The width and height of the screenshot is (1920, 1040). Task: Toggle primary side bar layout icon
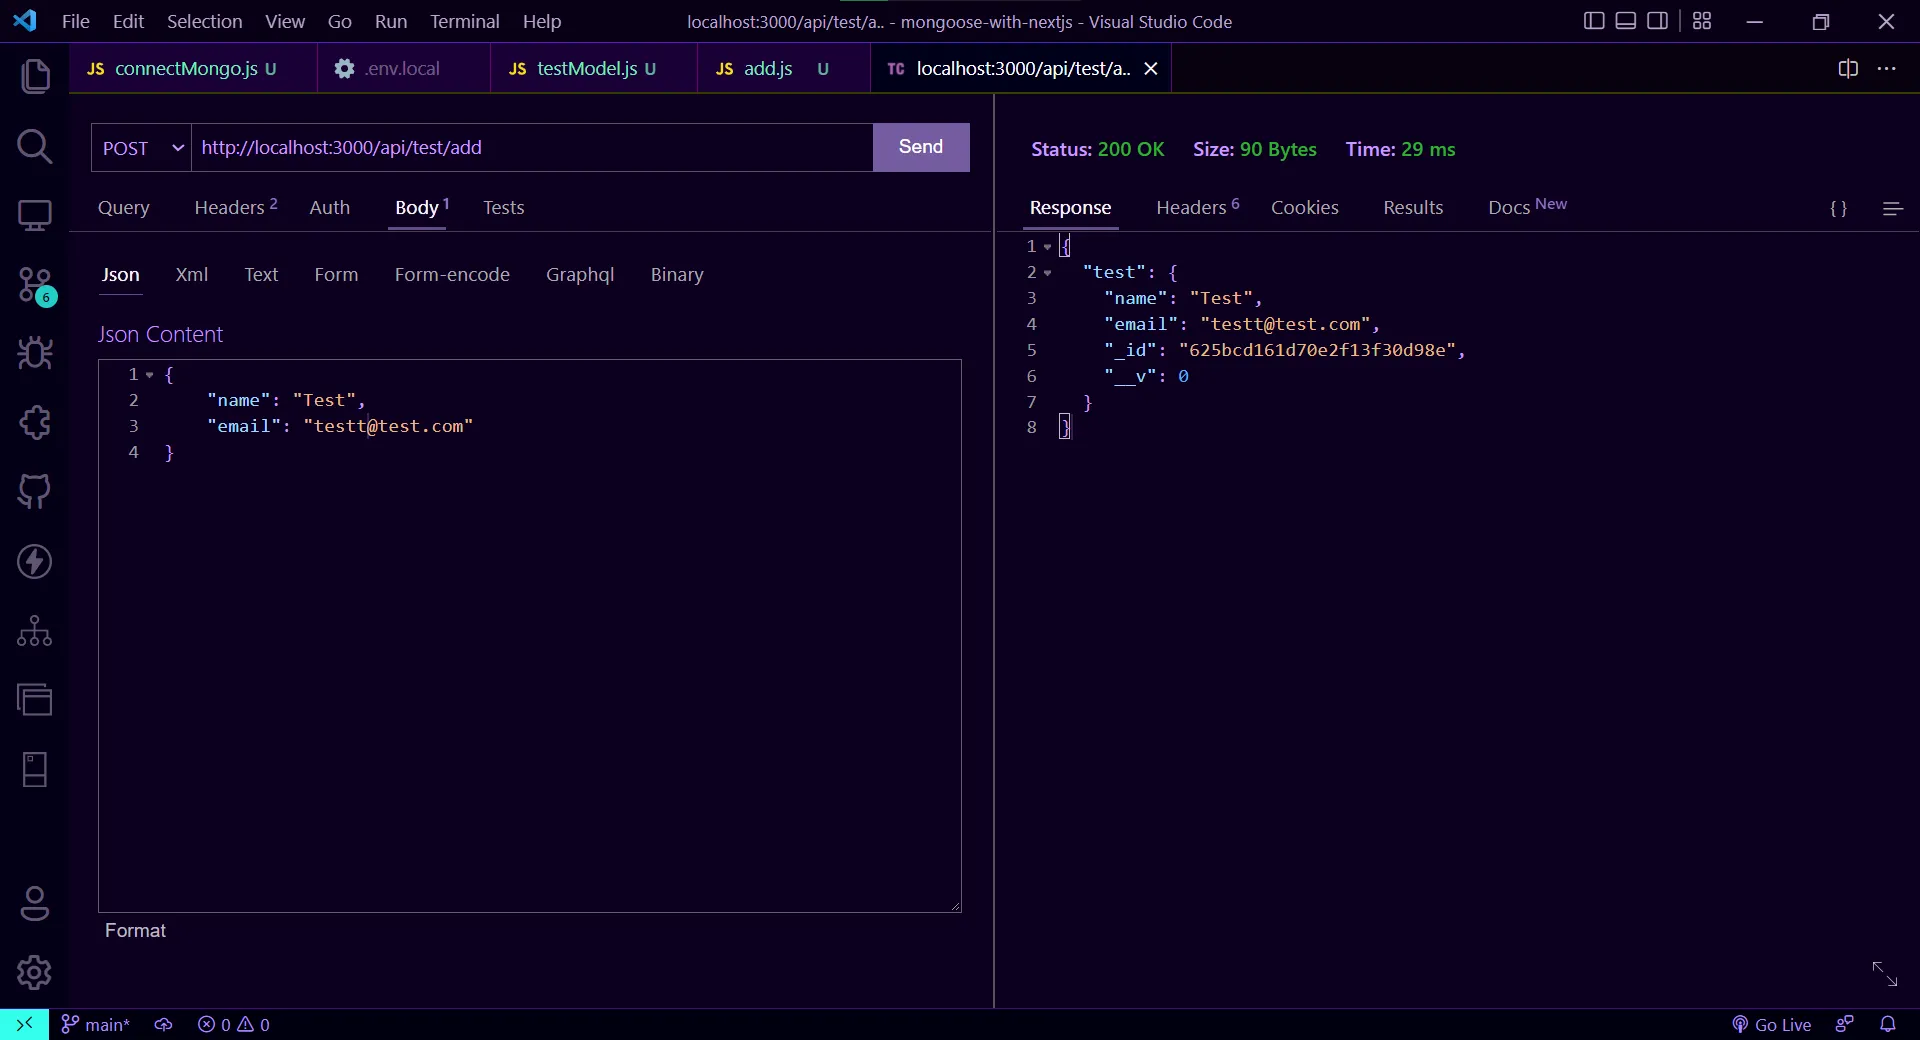click(x=1594, y=21)
